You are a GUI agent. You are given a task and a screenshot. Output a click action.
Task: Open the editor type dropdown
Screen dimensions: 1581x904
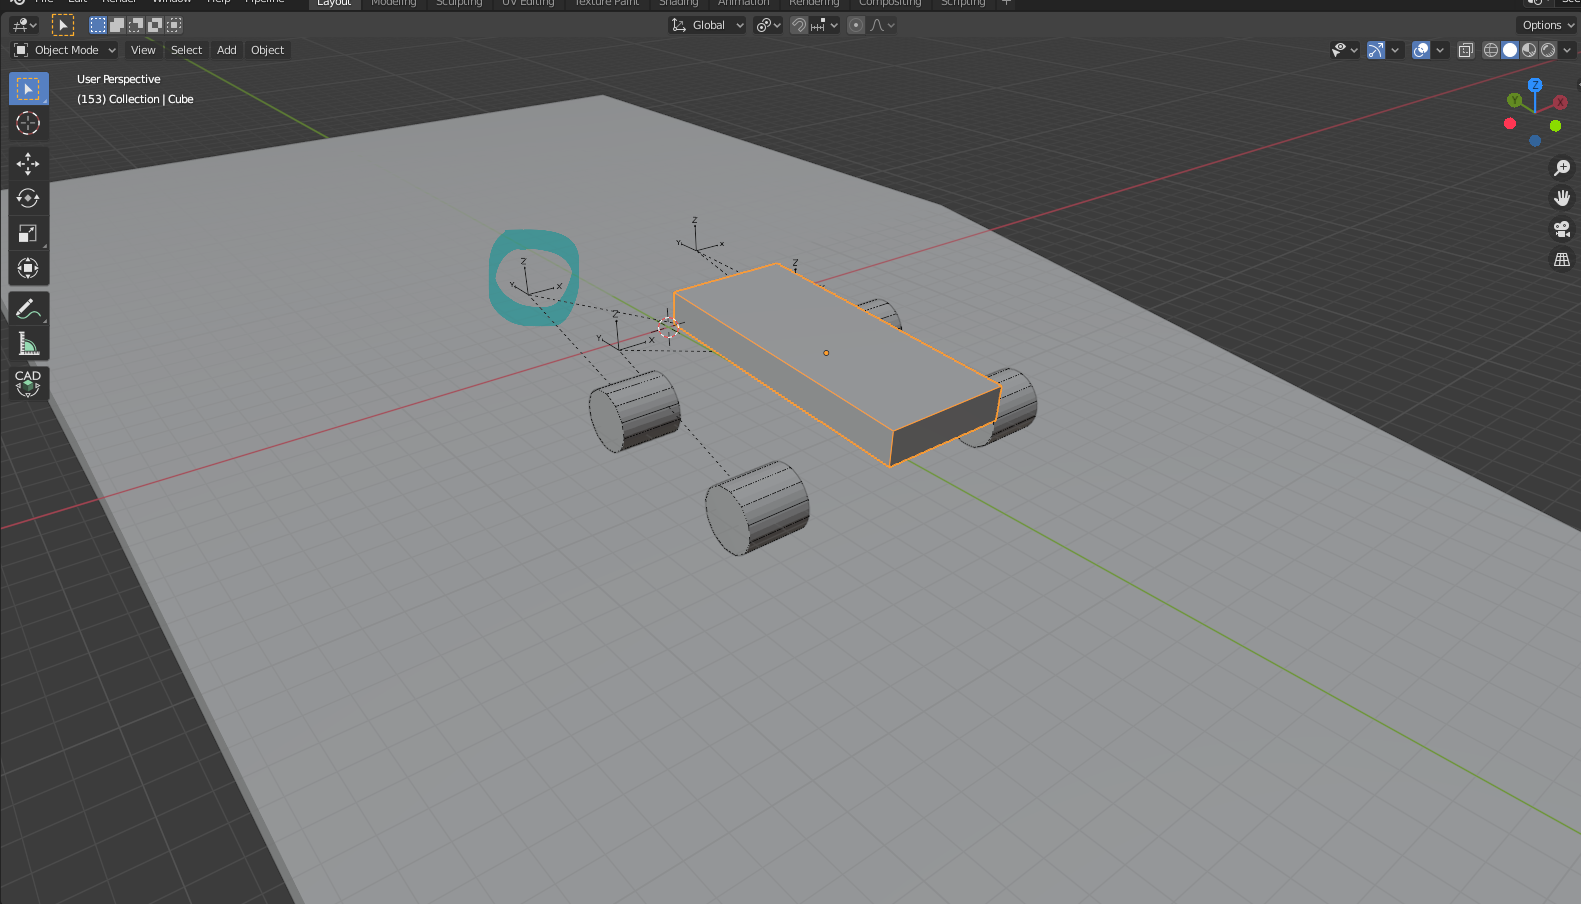click(x=24, y=25)
